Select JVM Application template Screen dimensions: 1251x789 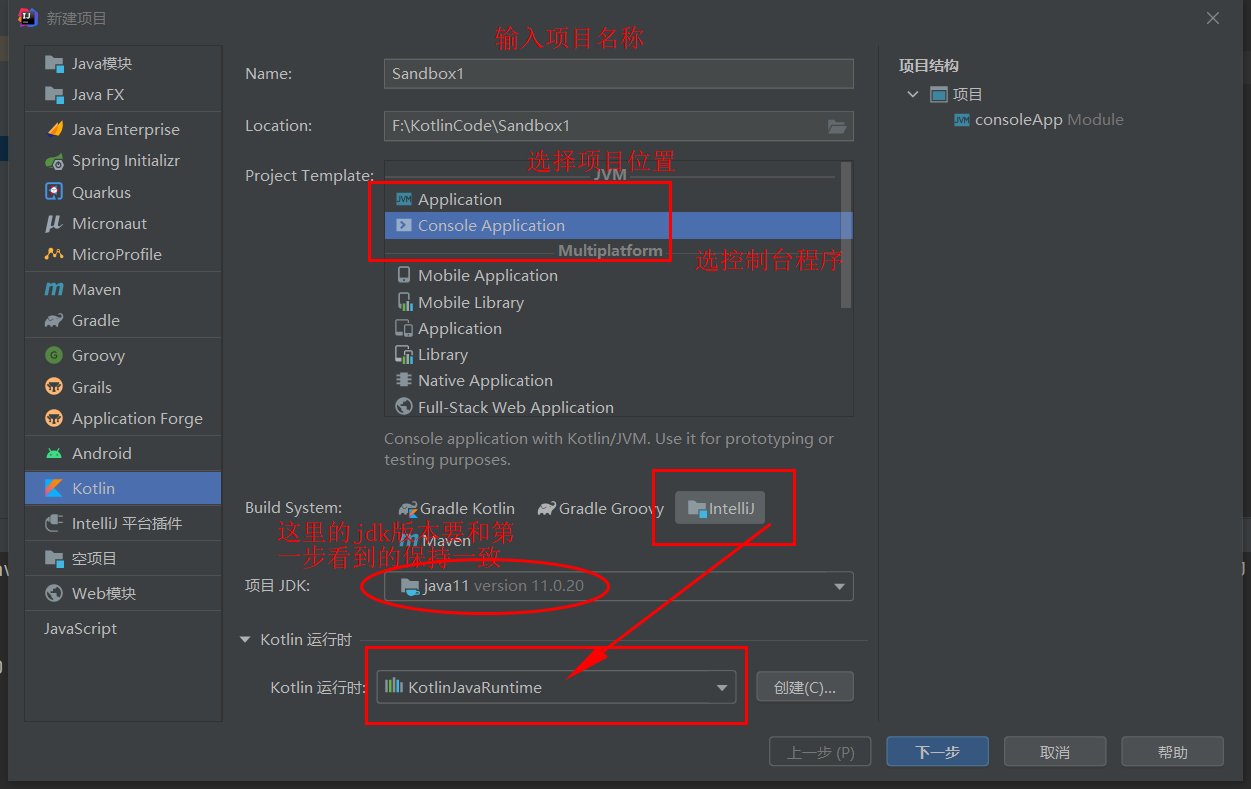612,199
